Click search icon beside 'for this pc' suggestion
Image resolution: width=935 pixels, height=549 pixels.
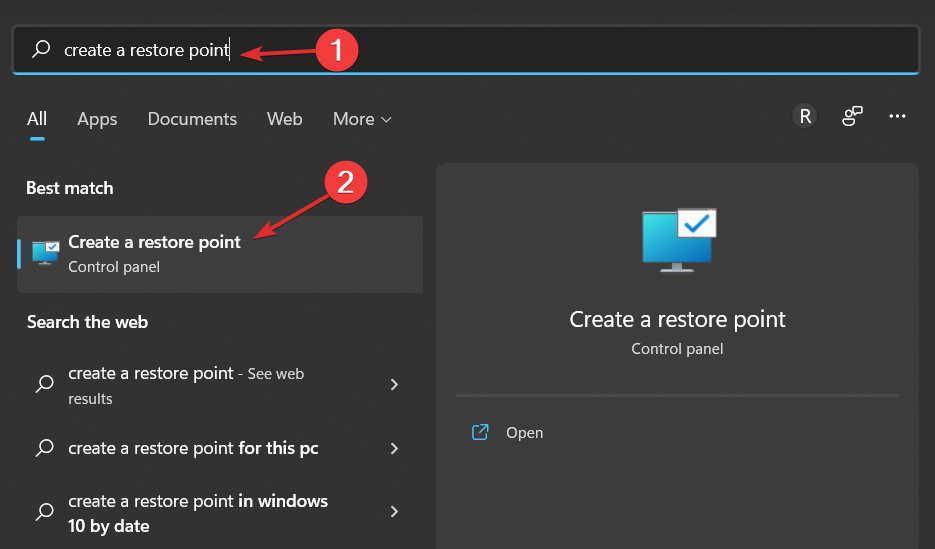click(x=45, y=448)
